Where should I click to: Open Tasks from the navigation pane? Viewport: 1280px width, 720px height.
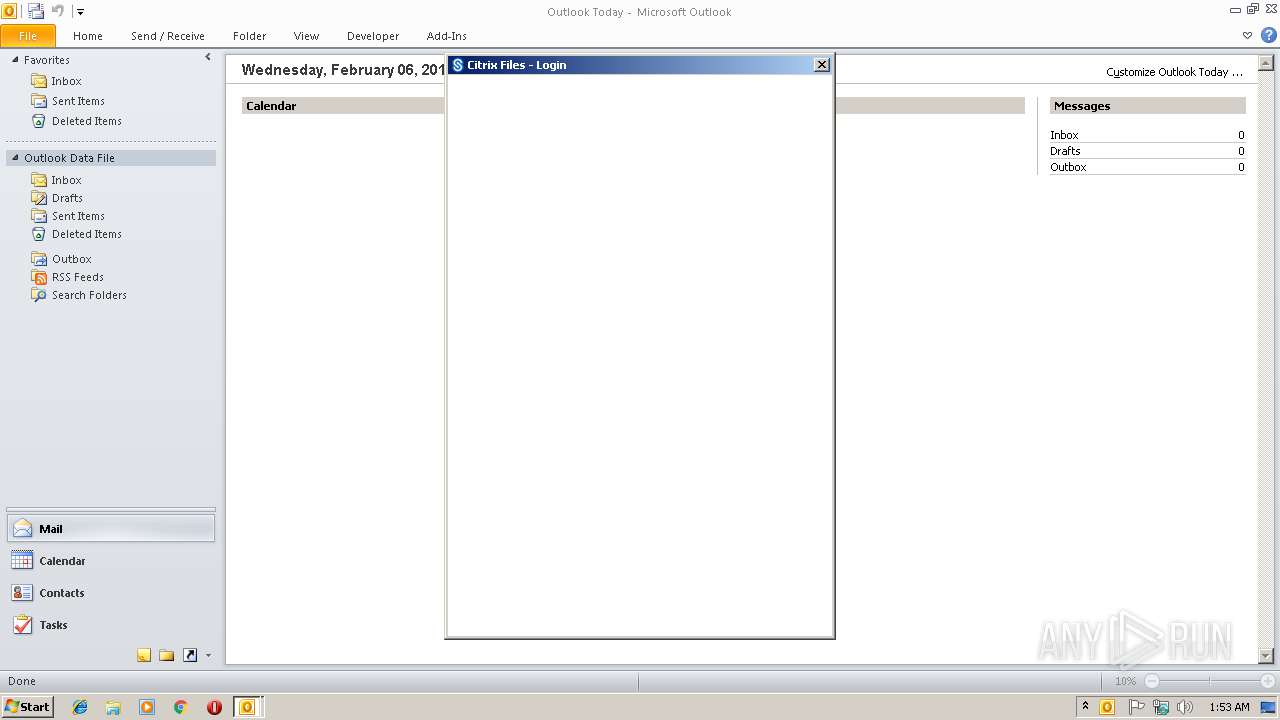coord(111,625)
